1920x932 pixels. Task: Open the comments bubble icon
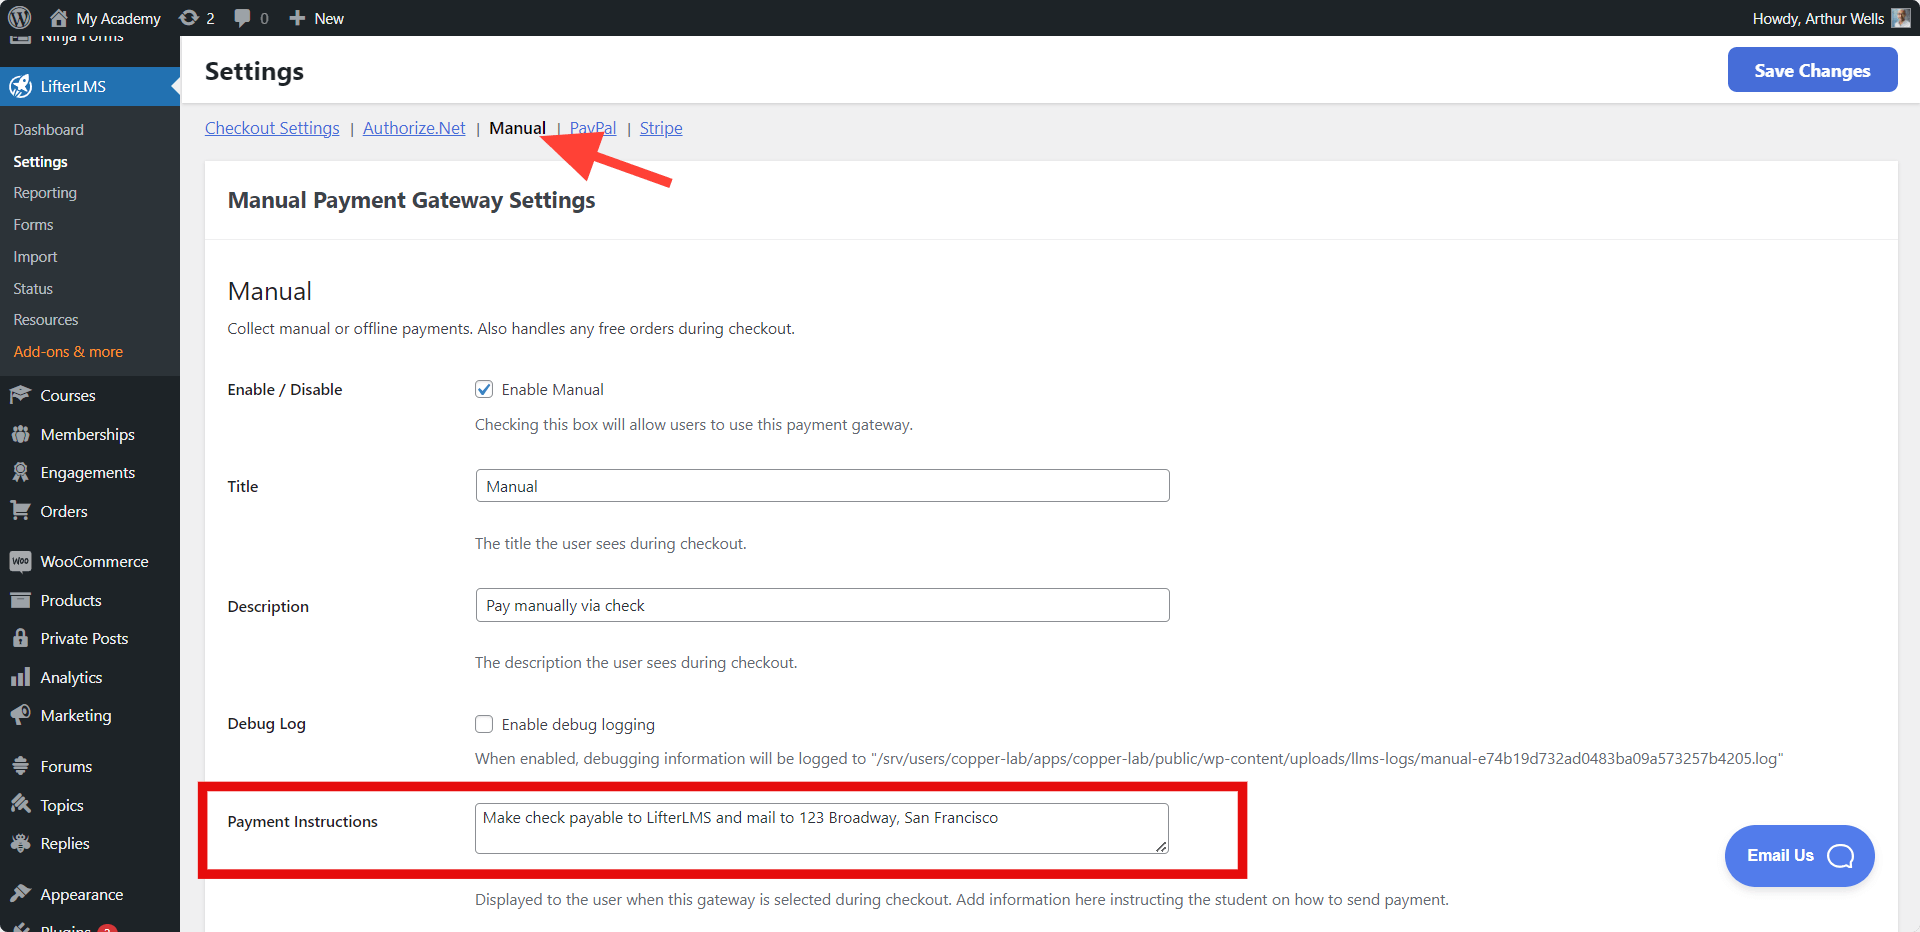(x=243, y=18)
